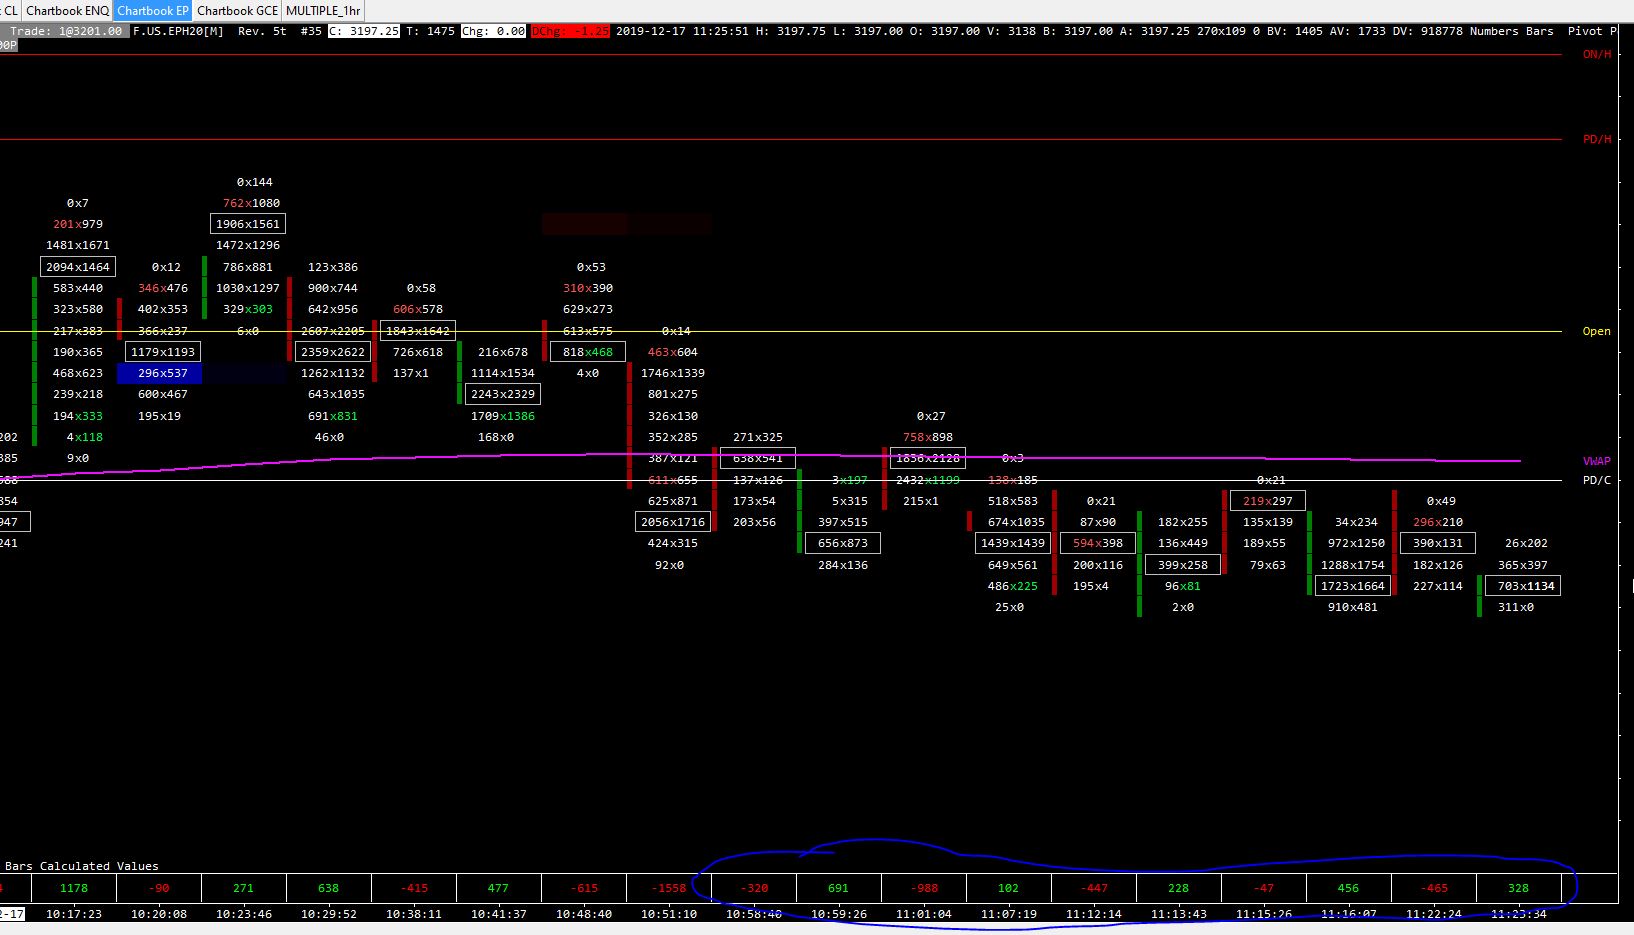Select the 'Rev. 5t' bar period text
This screenshot has height=935, width=1634.
(x=262, y=31)
